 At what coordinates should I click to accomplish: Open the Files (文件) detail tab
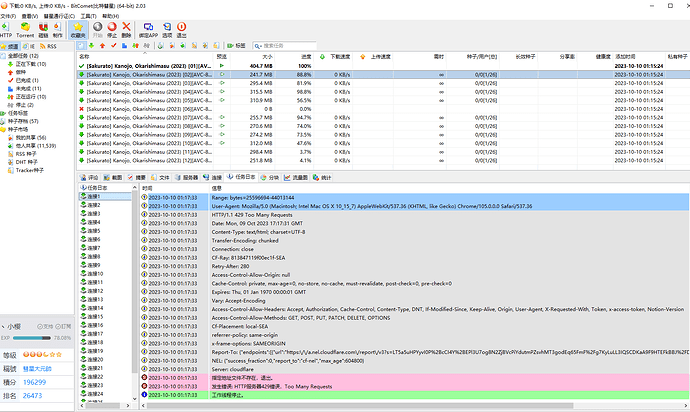160,177
